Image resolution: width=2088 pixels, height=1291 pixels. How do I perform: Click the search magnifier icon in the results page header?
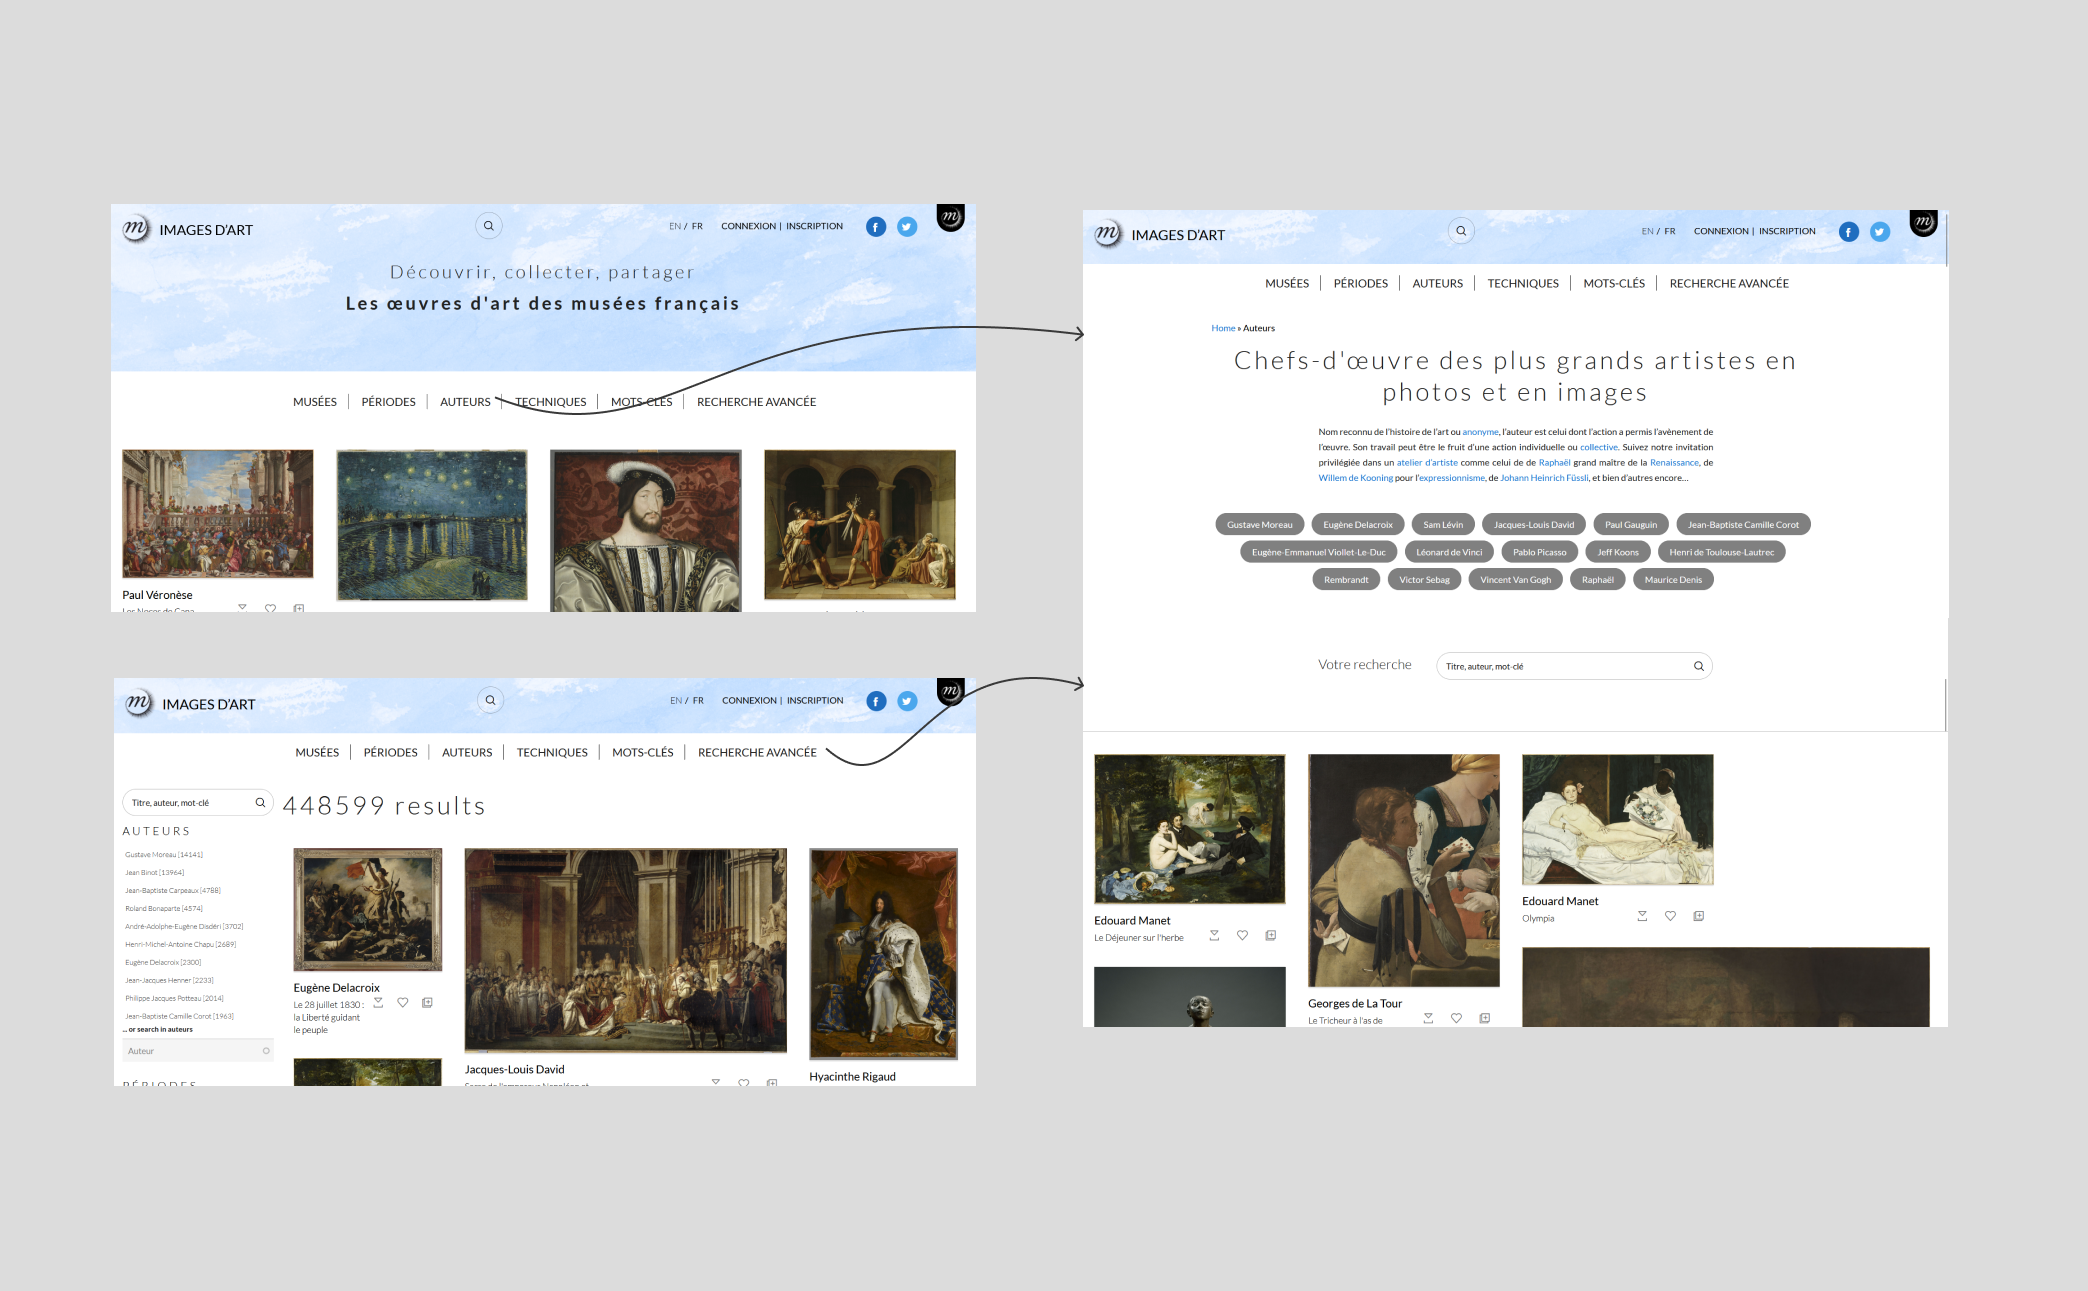coord(490,700)
